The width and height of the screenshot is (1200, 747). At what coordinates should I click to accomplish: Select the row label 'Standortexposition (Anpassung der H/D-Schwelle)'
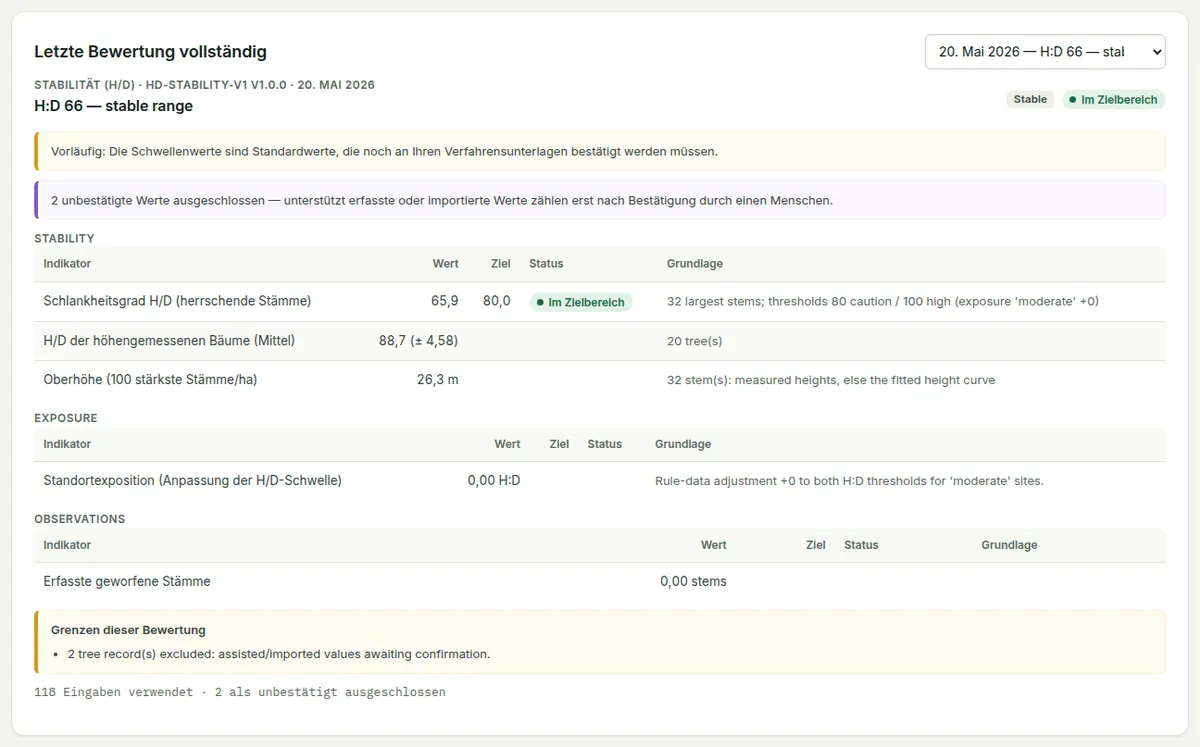[x=193, y=481]
